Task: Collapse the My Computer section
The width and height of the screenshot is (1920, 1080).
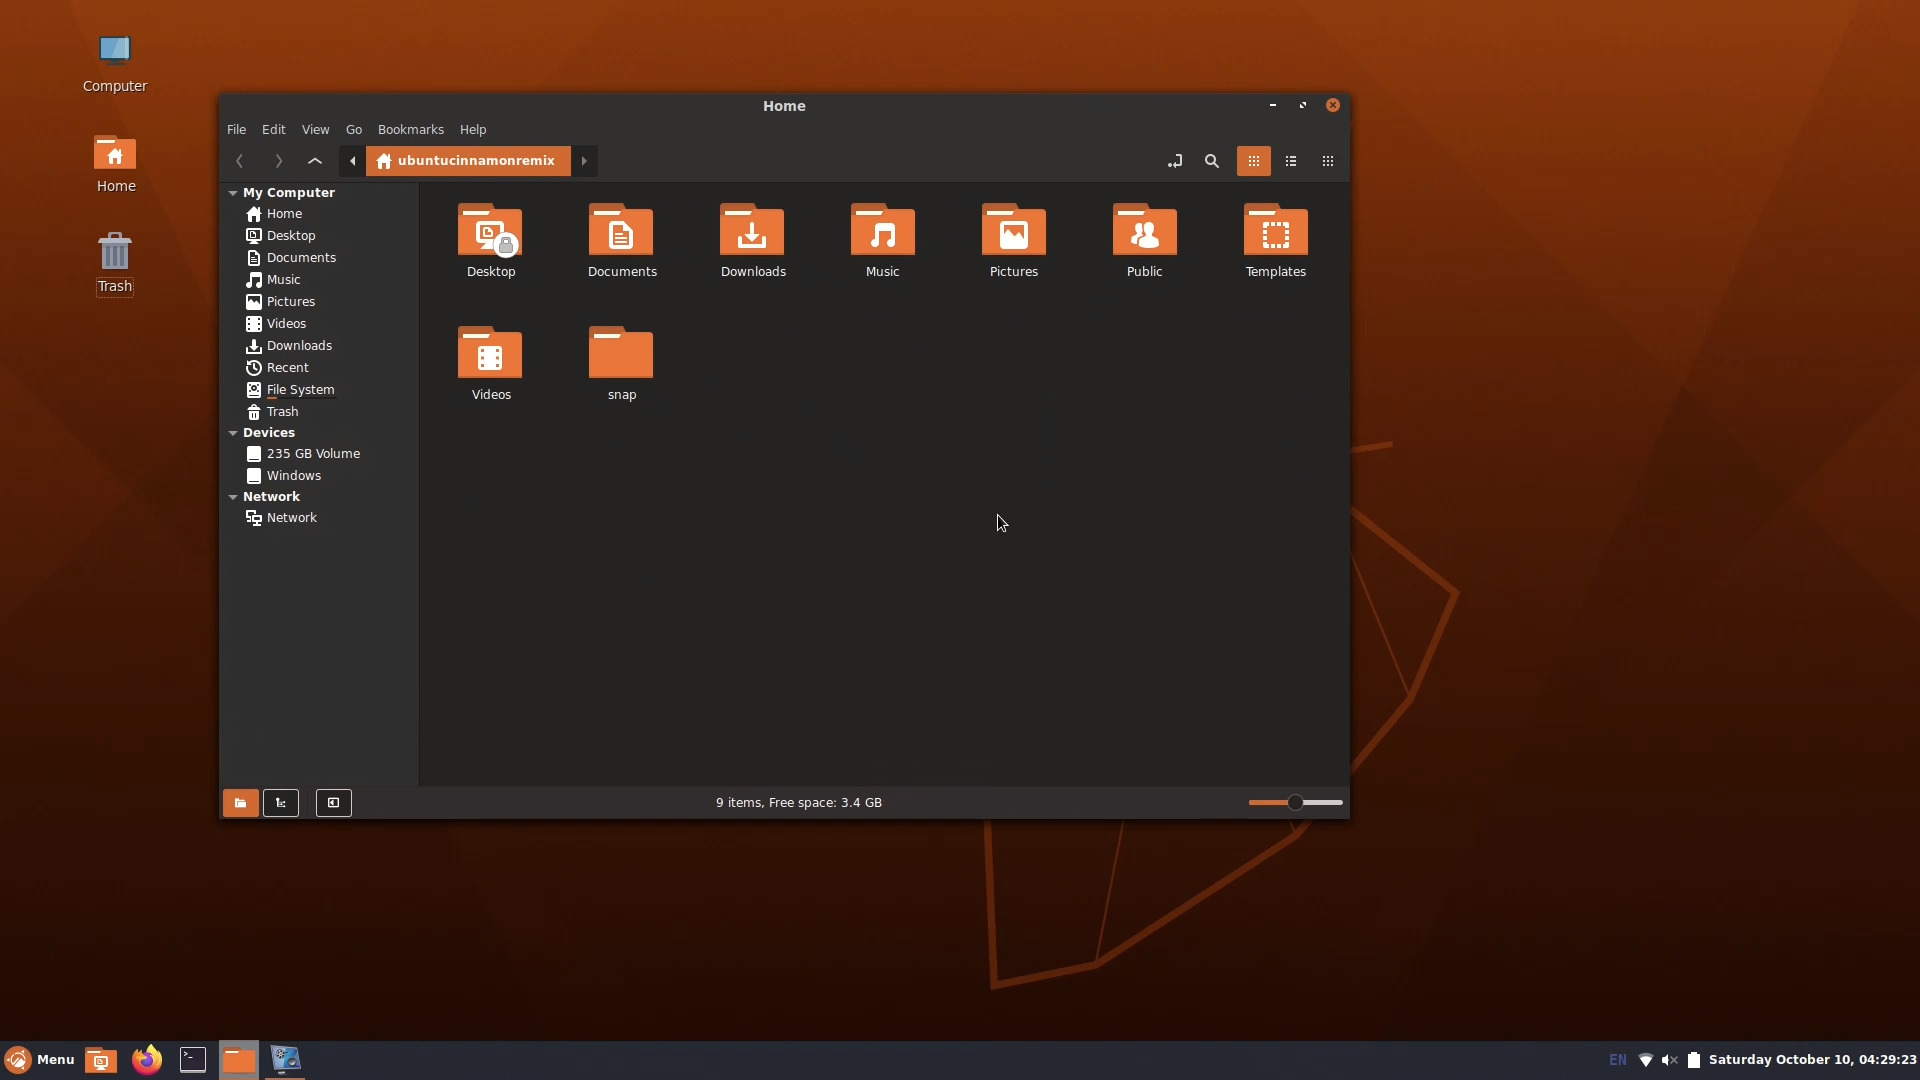Action: pos(233,192)
